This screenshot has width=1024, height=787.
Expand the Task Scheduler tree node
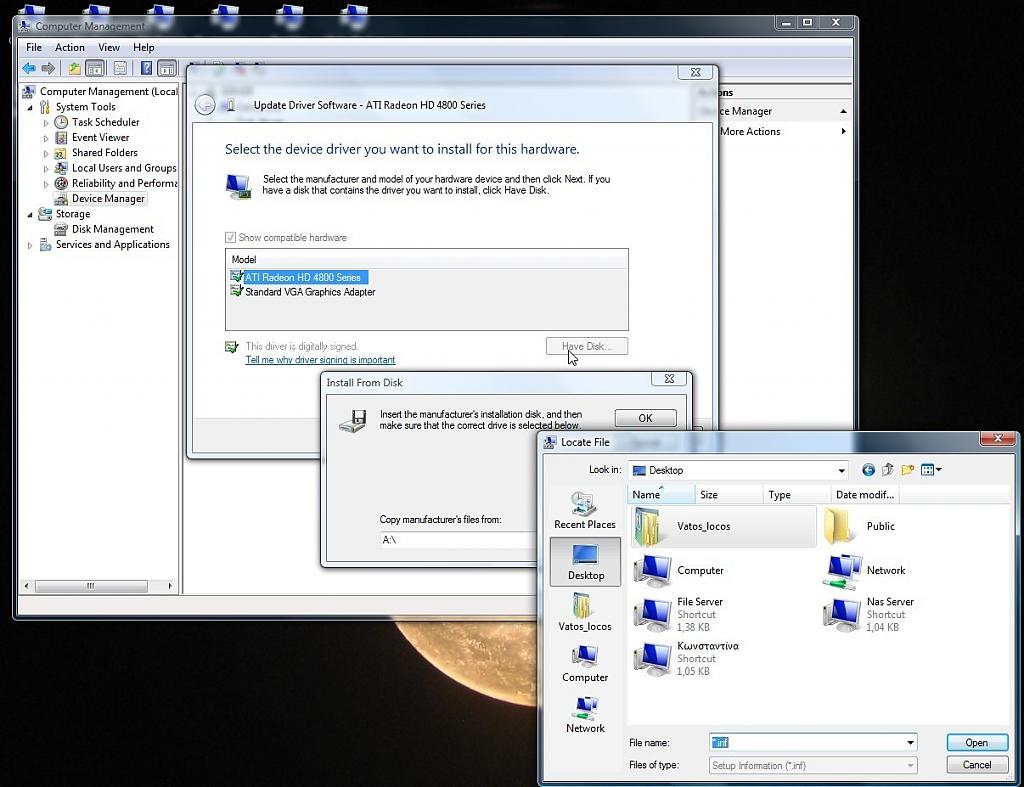pyautogui.click(x=46, y=123)
